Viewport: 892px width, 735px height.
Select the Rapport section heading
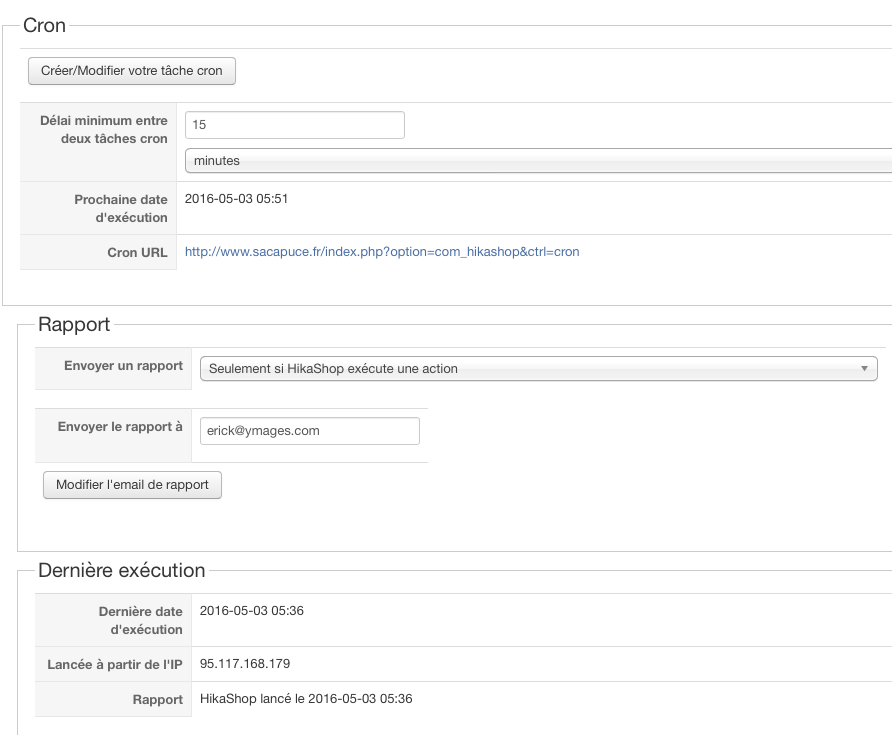tap(74, 324)
